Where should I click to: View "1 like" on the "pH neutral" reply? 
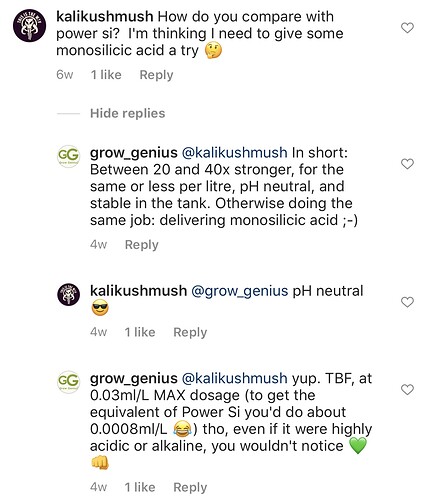tap(140, 332)
